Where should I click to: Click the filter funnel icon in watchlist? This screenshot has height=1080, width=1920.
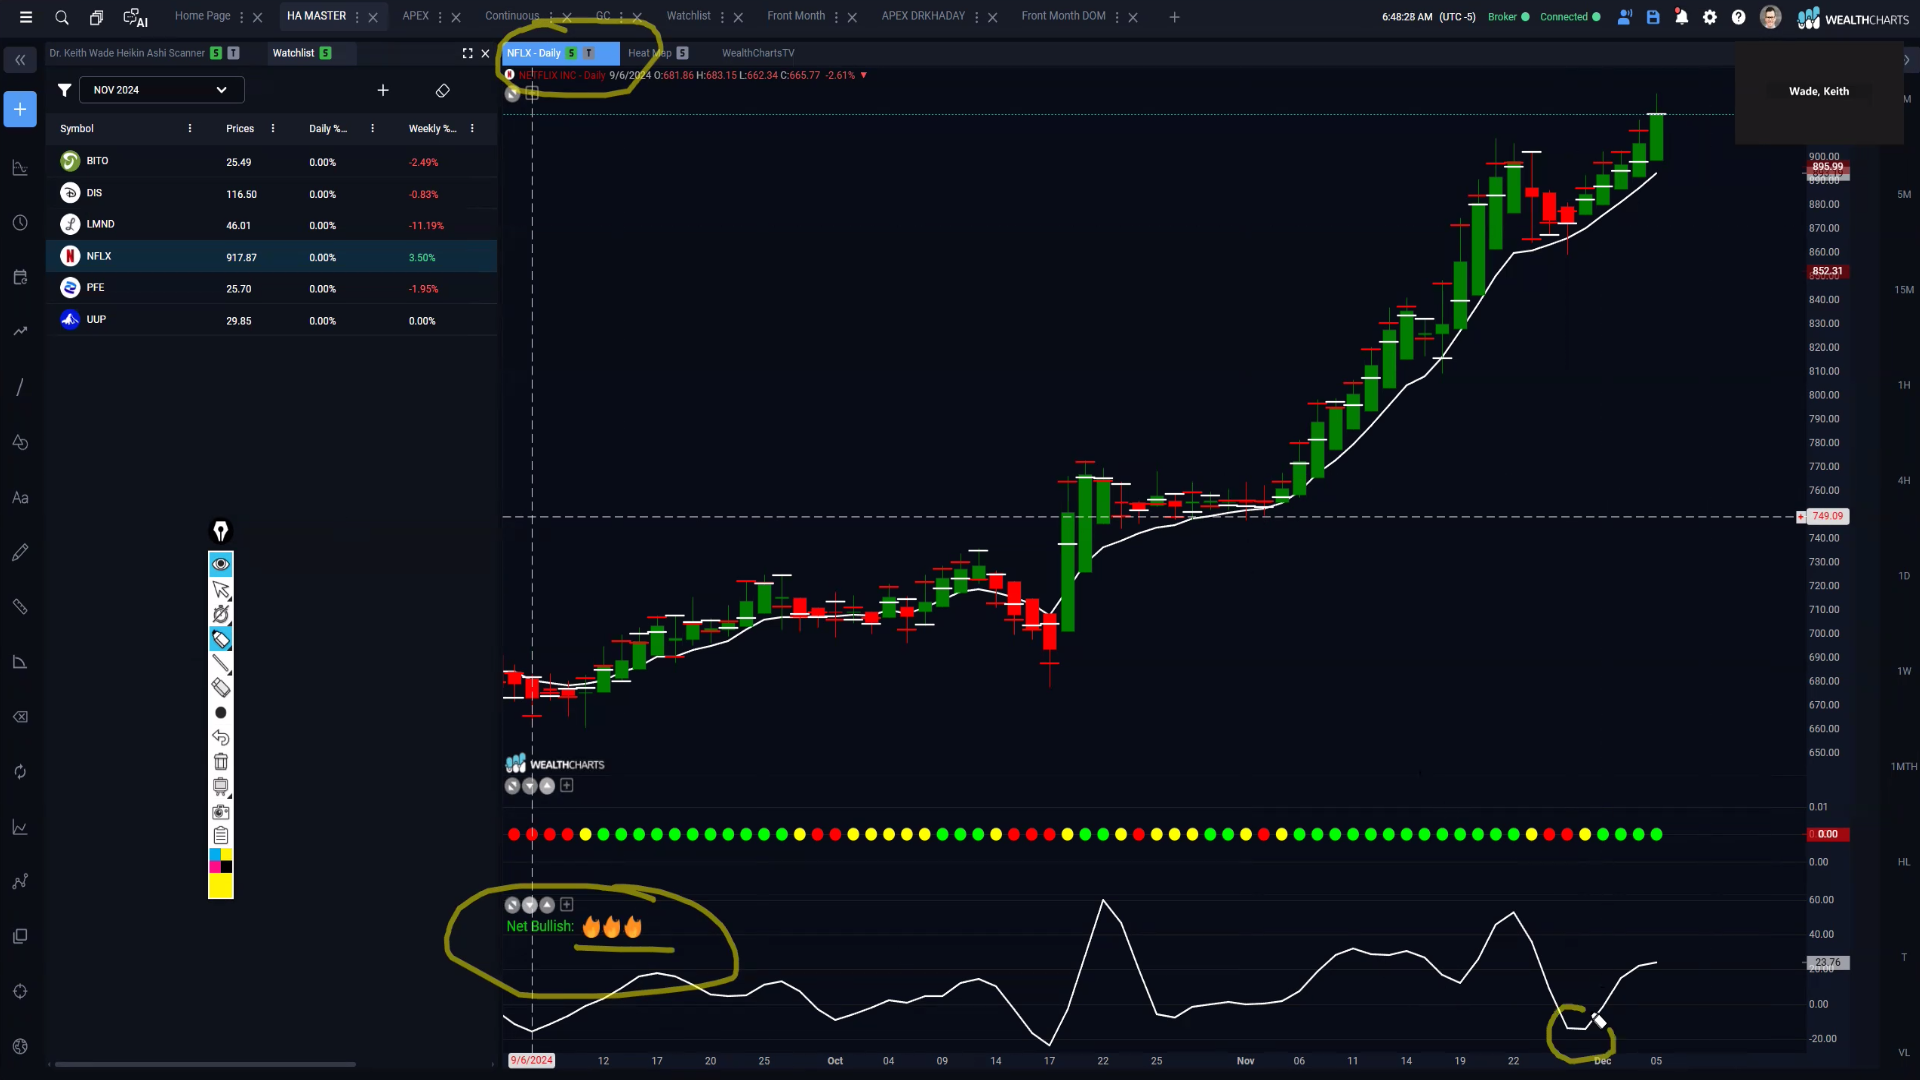pyautogui.click(x=64, y=90)
